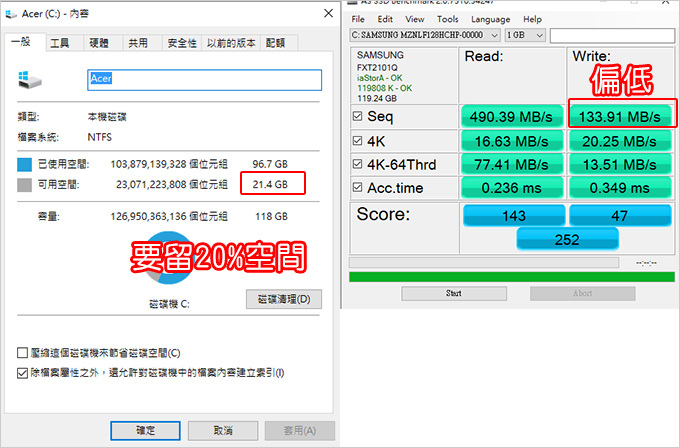Open the View menu in AS SSD Benchmark
Image resolution: width=680 pixels, height=448 pixels.
coord(415,19)
